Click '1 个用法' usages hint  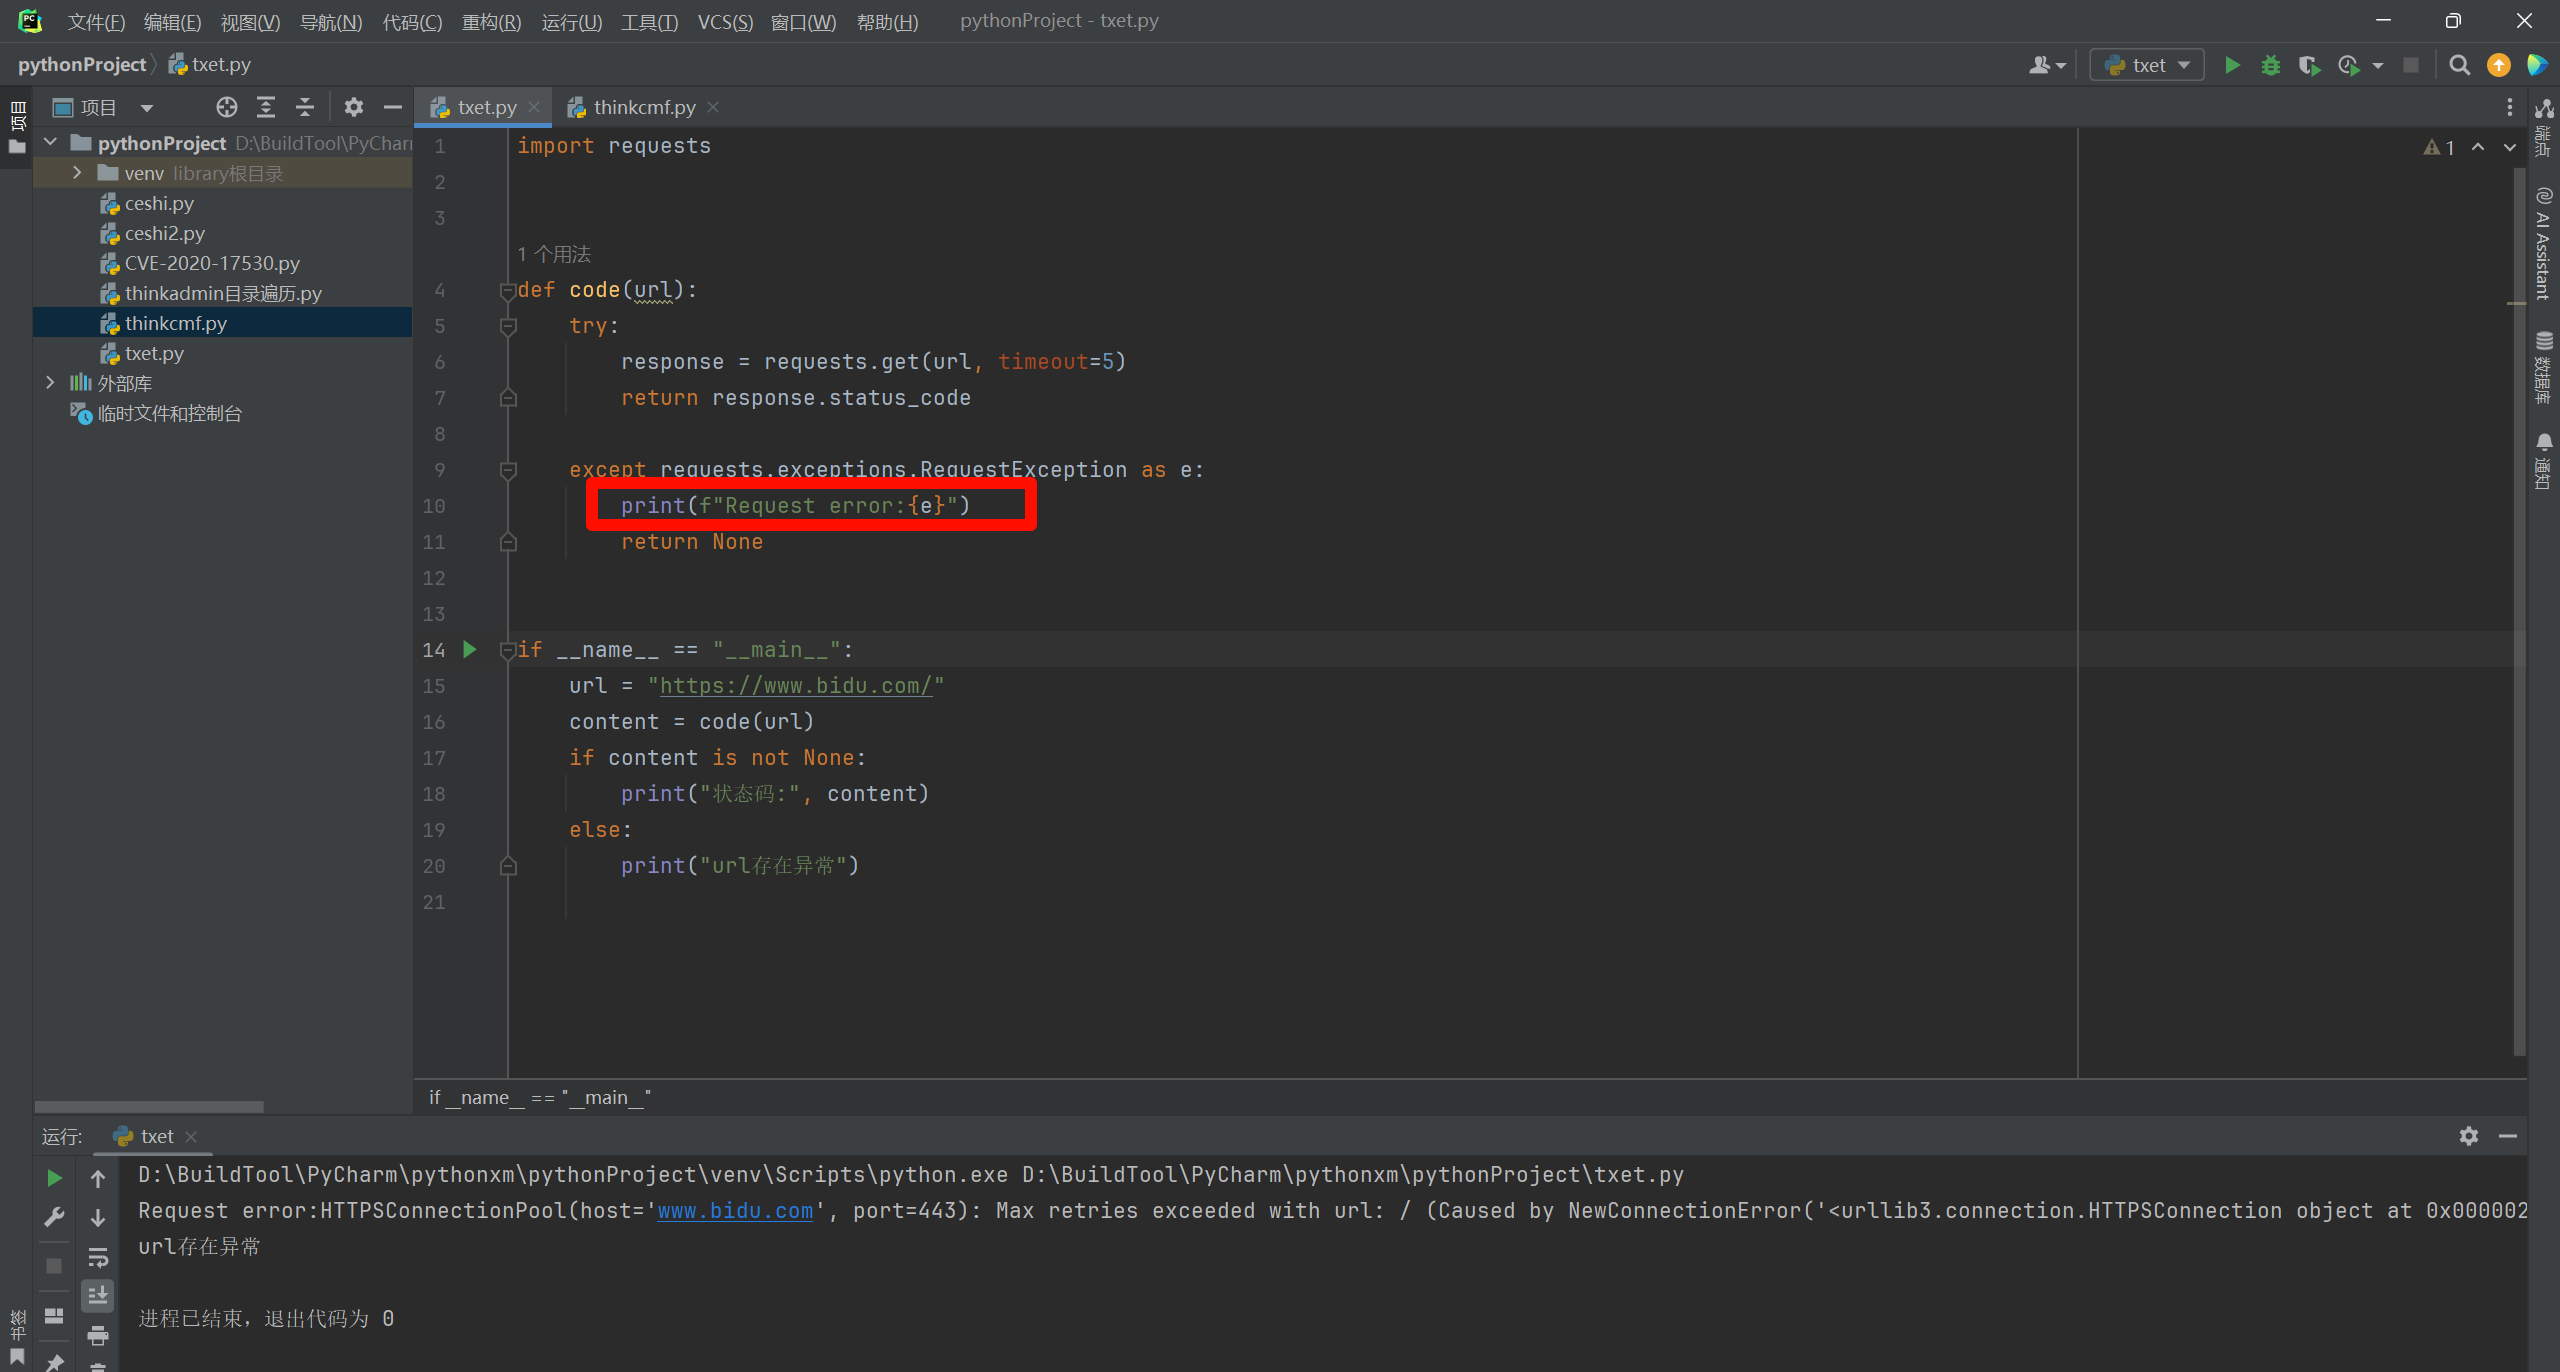(554, 254)
